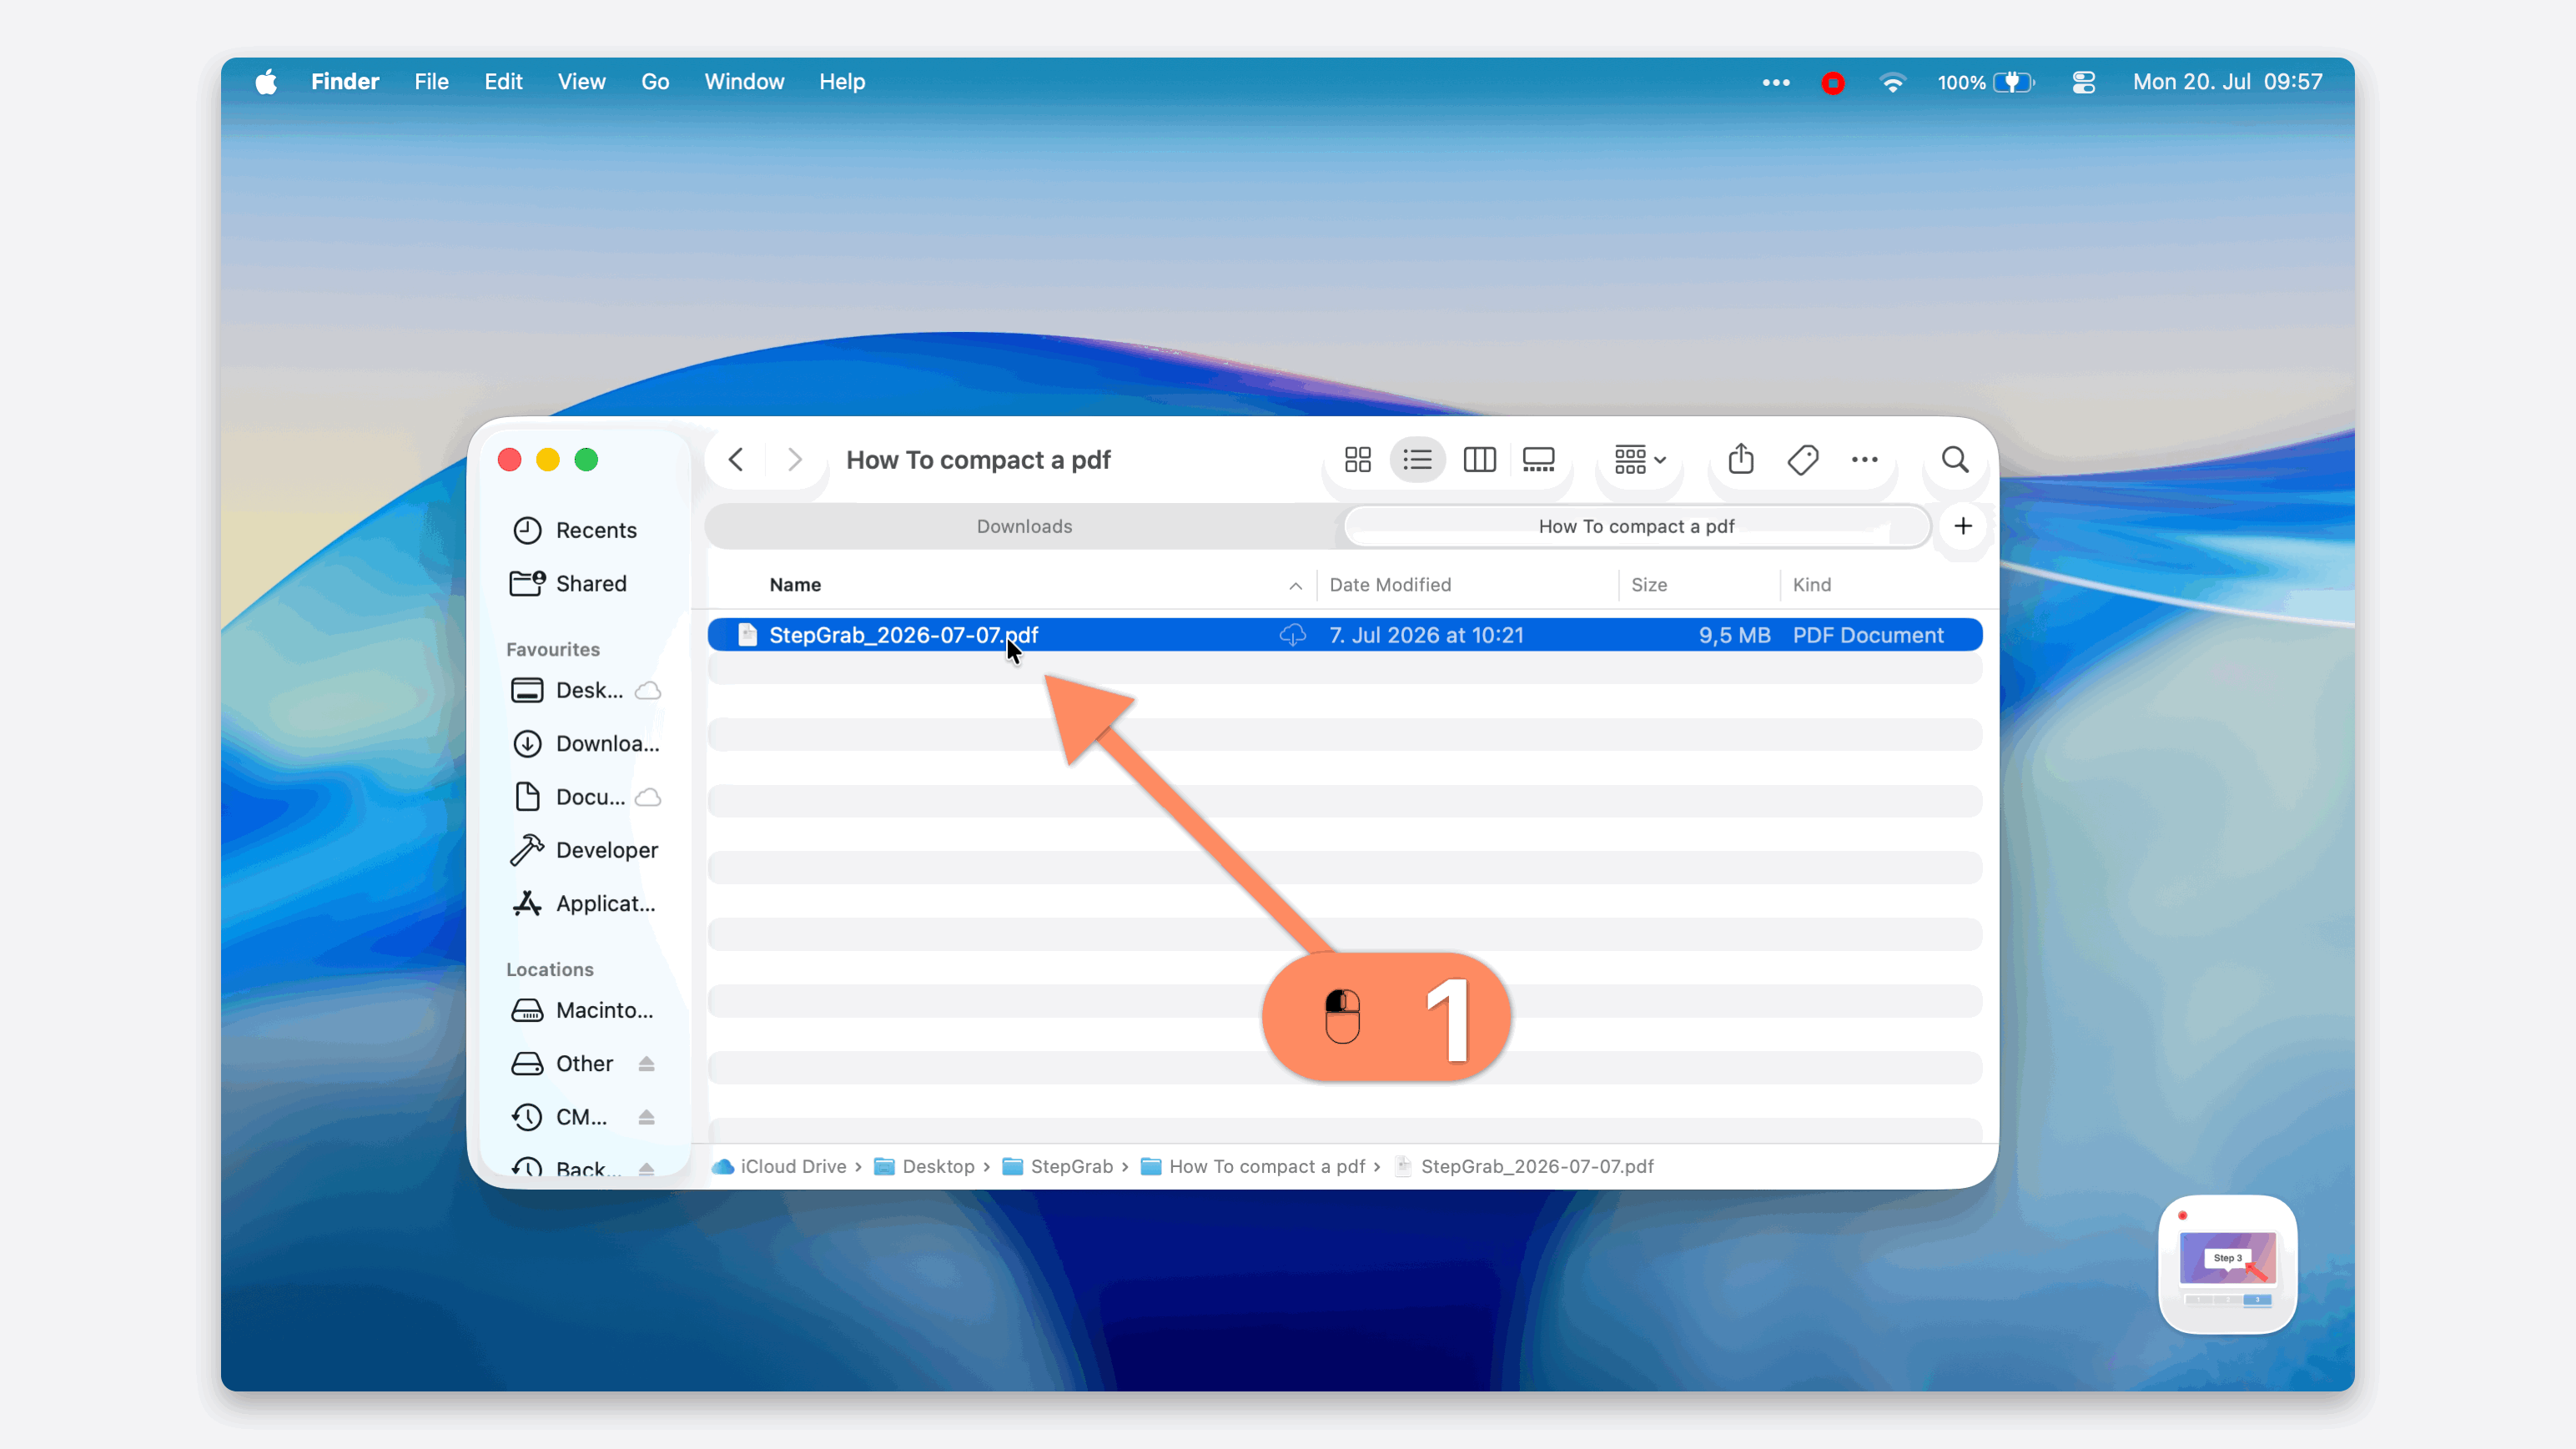Switch to gallery view
Image resolution: width=2576 pixels, height=1449 pixels.
[1538, 460]
